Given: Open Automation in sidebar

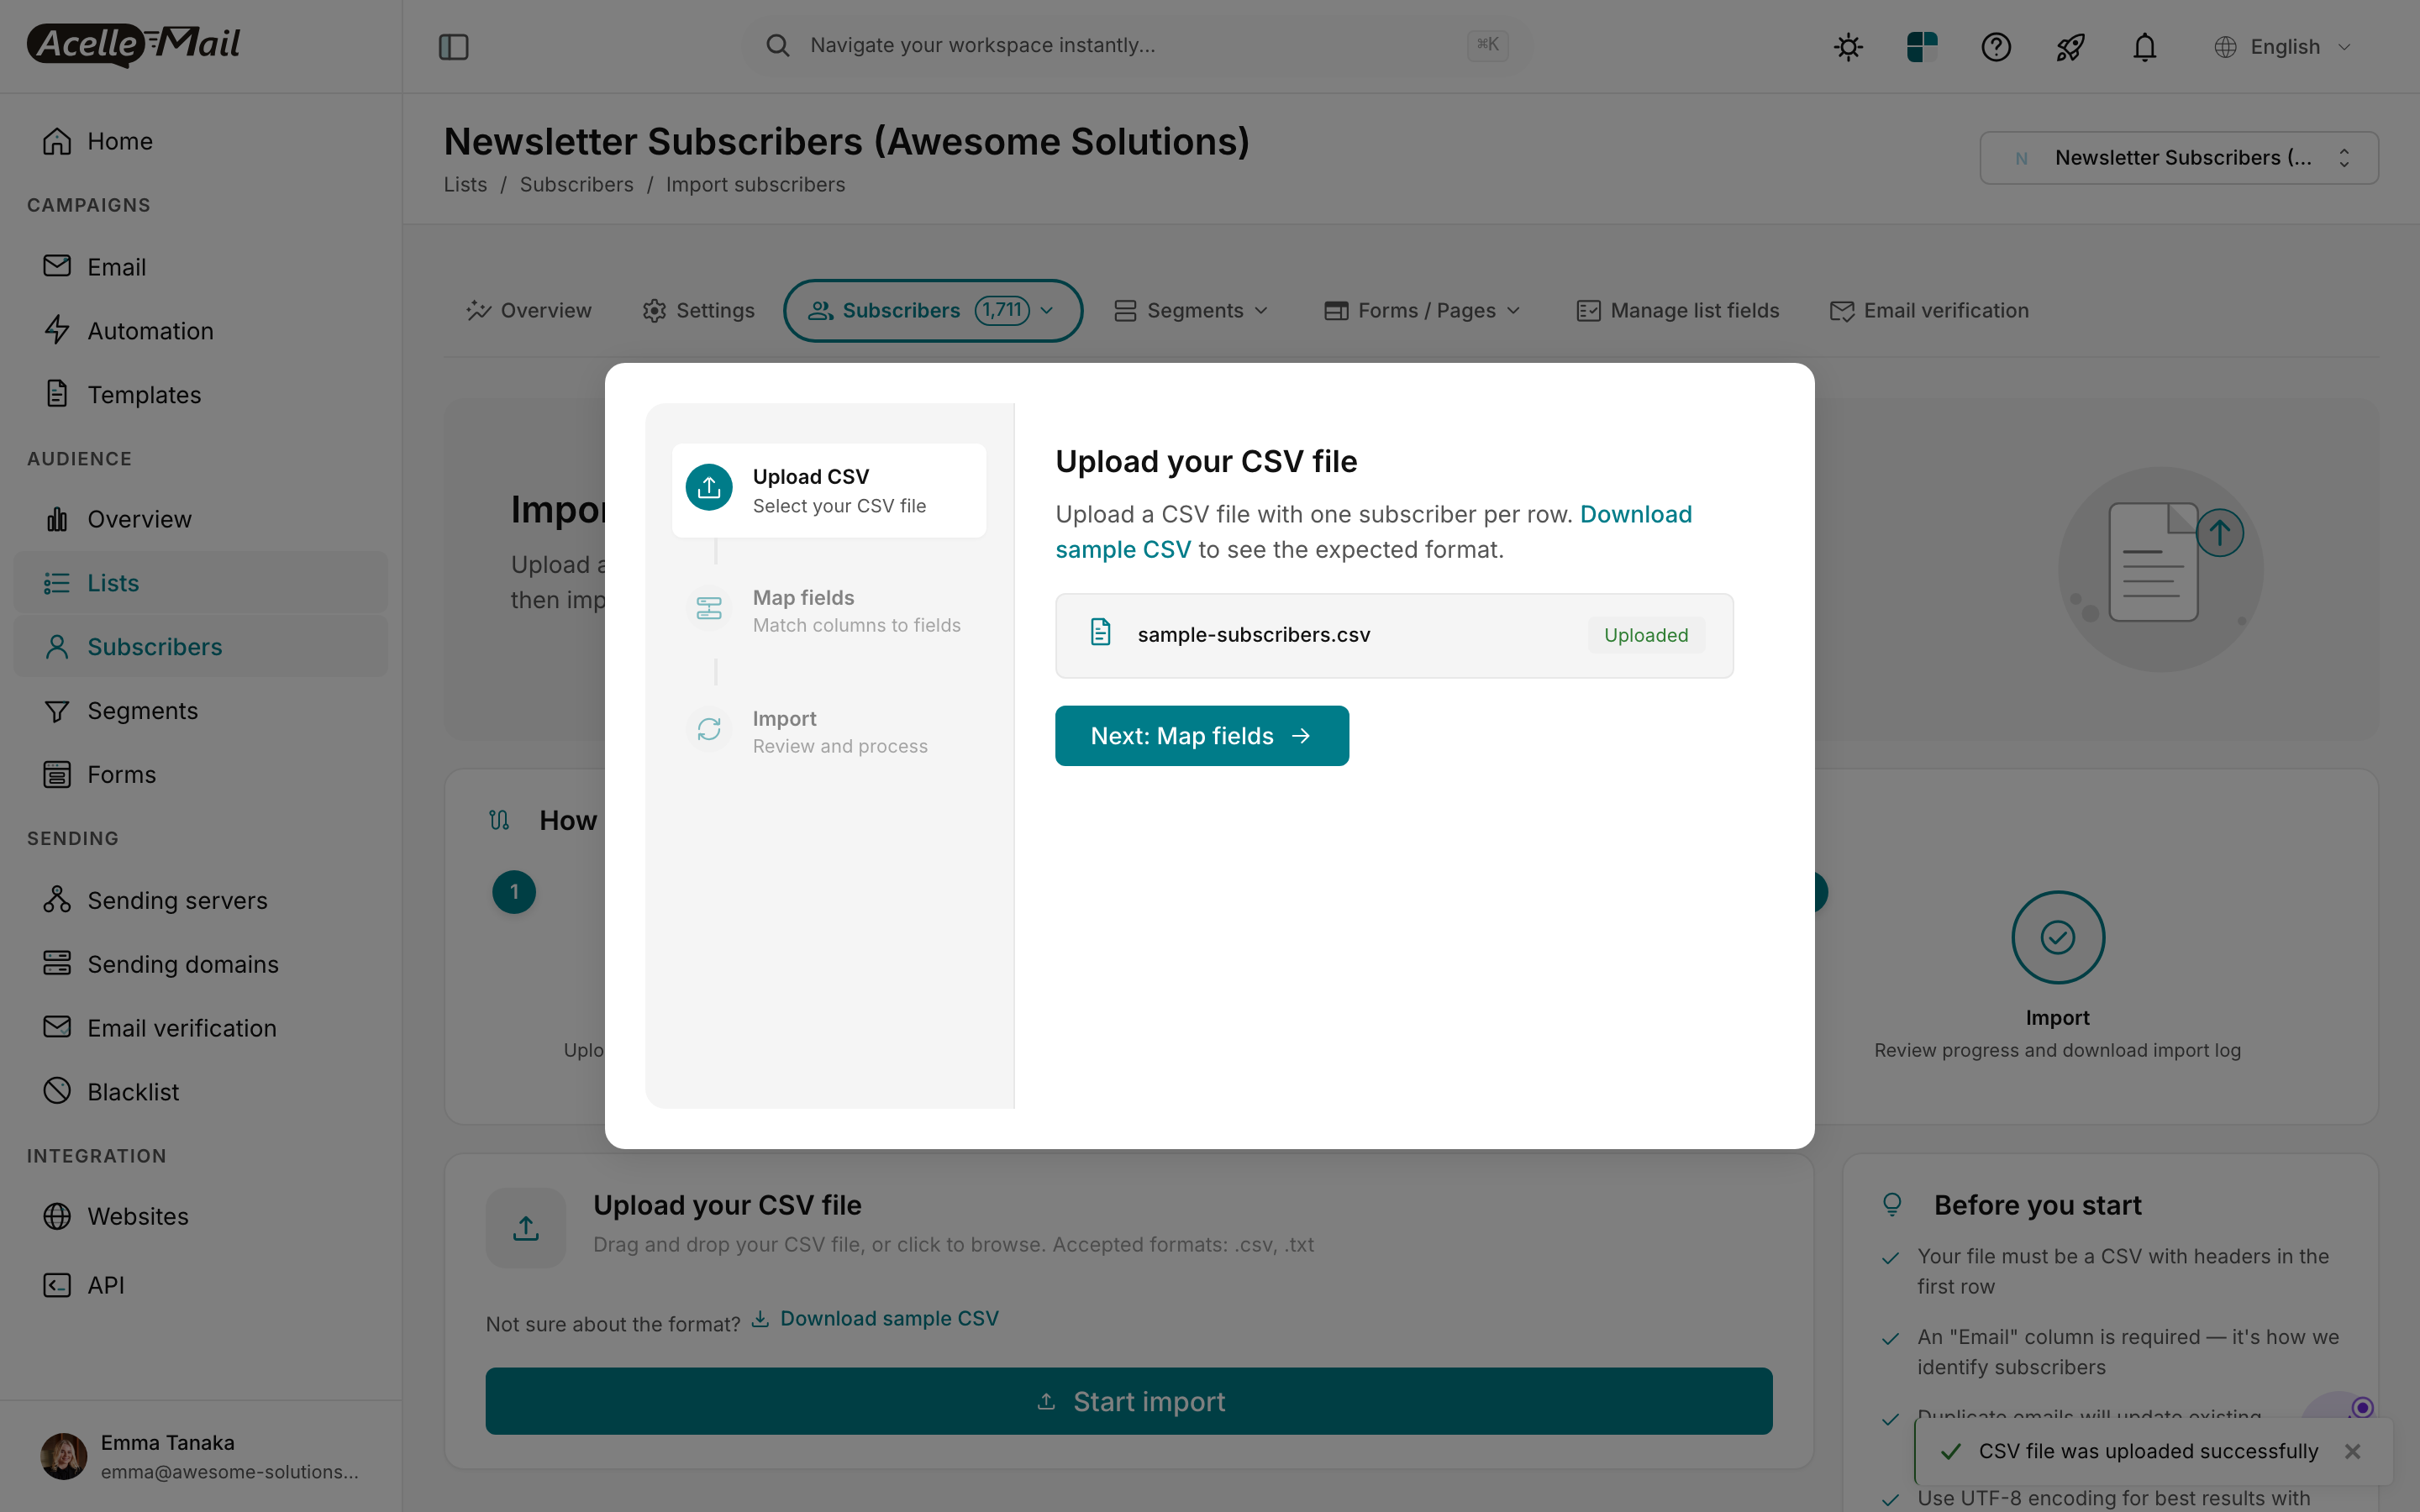Looking at the screenshot, I should [200, 331].
